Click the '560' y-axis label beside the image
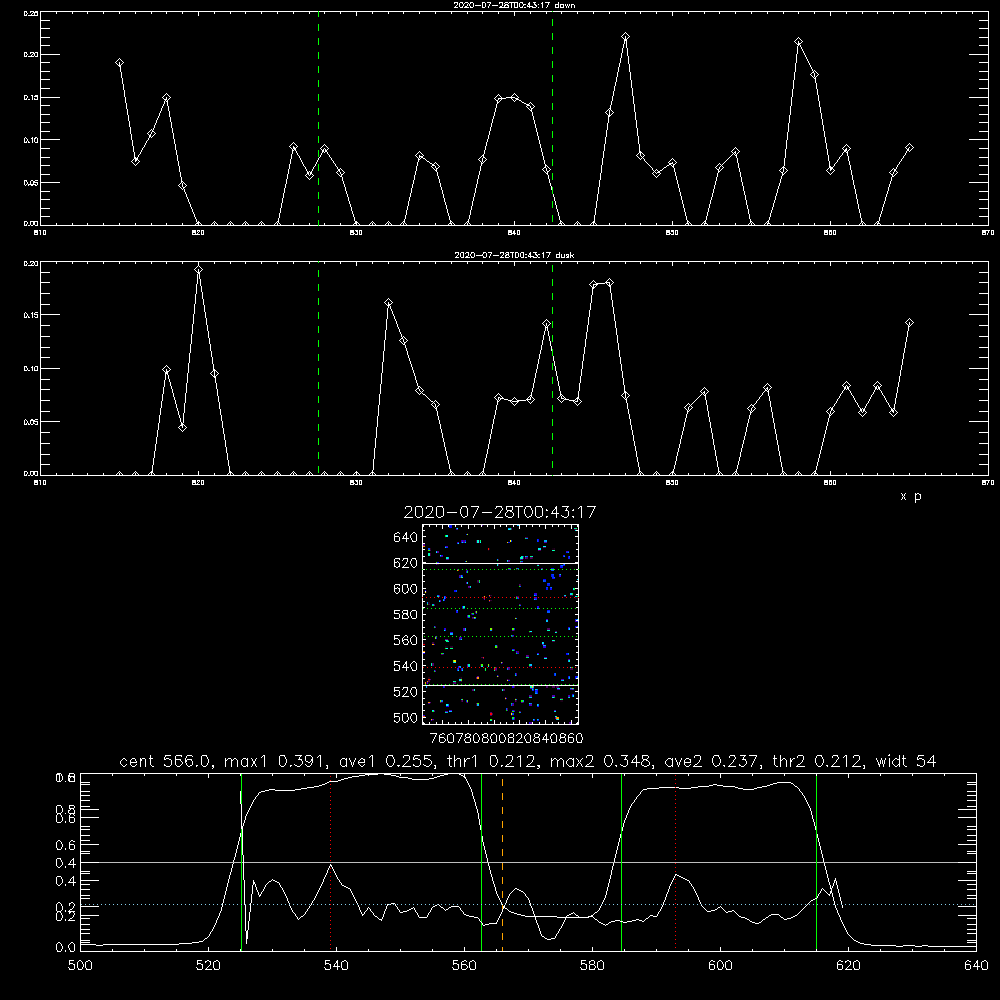This screenshot has height=1000, width=1000. pyautogui.click(x=406, y=640)
